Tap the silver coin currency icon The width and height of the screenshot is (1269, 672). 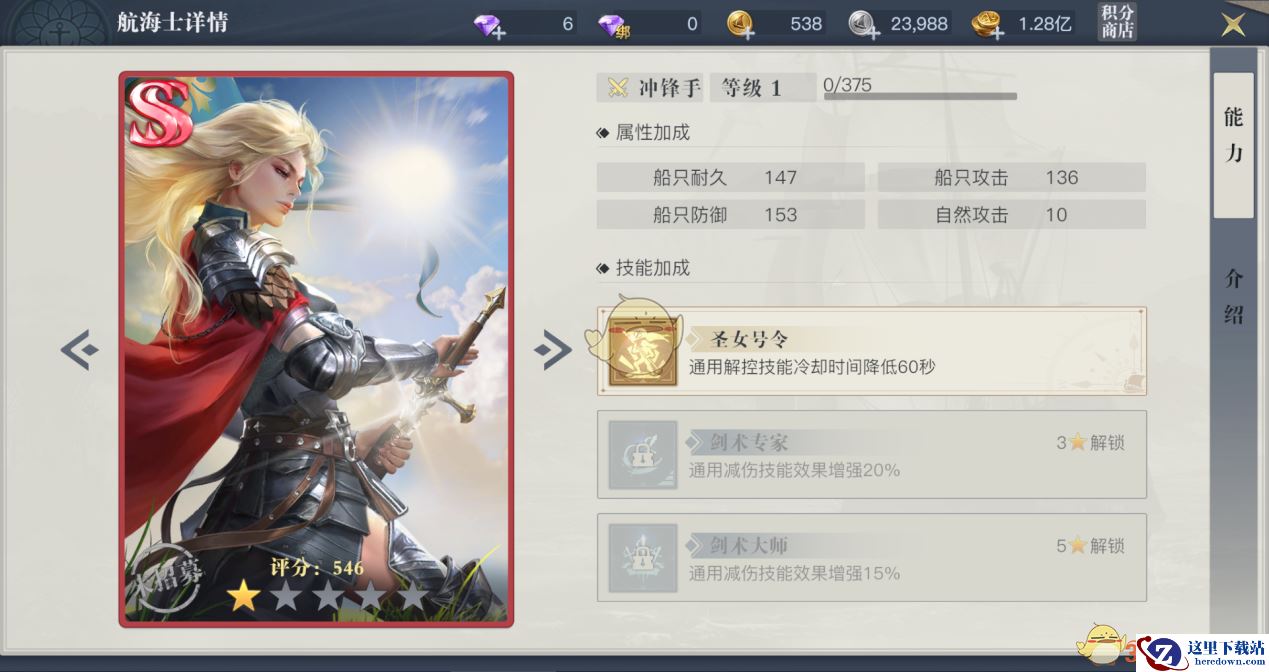click(865, 23)
